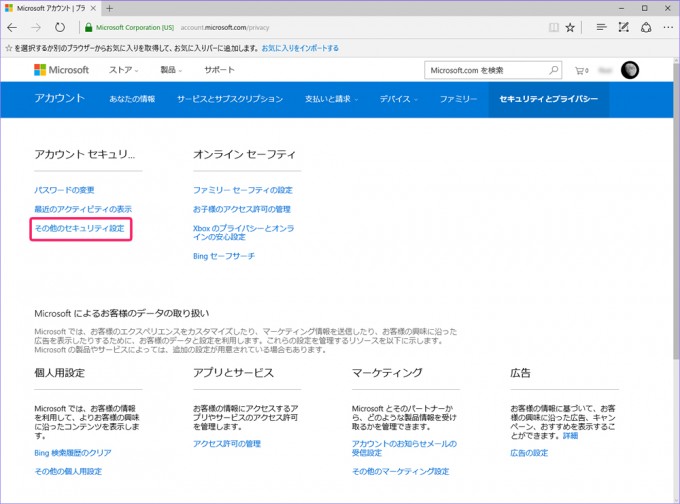
Task: Open パスワードの変更 link
Action: click(x=64, y=190)
